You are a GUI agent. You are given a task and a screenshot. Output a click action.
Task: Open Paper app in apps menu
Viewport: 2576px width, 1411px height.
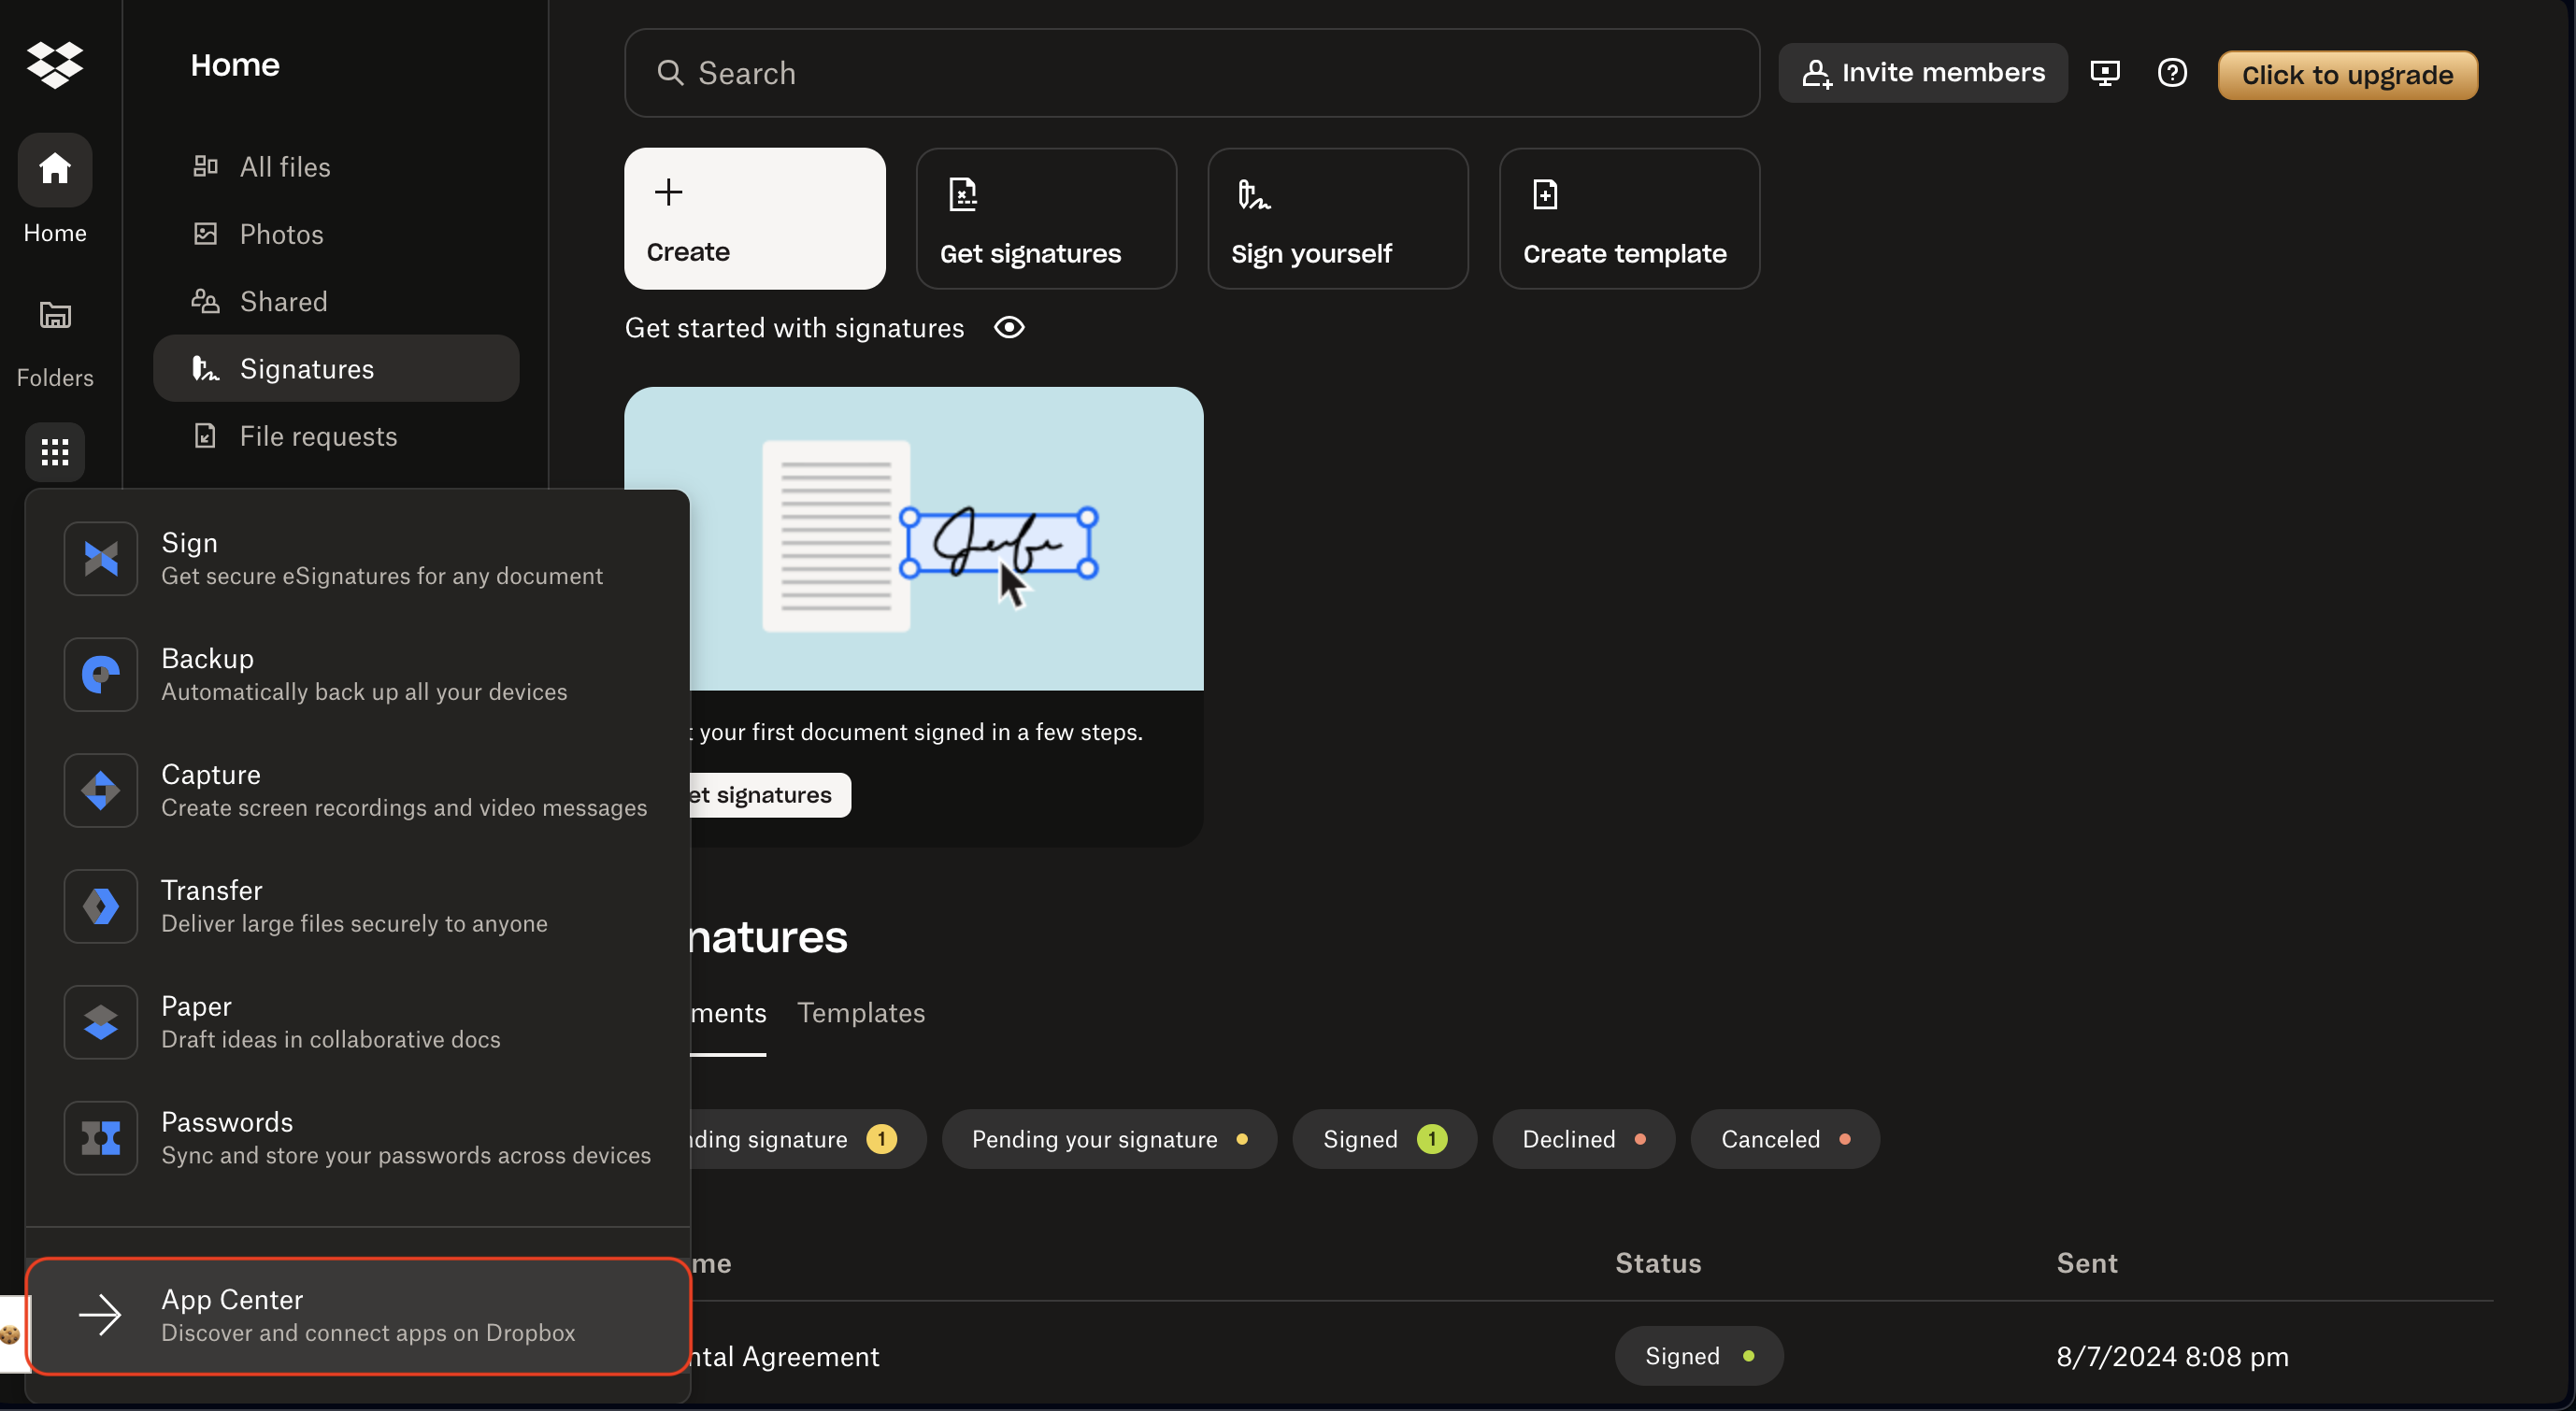pos(358,1022)
